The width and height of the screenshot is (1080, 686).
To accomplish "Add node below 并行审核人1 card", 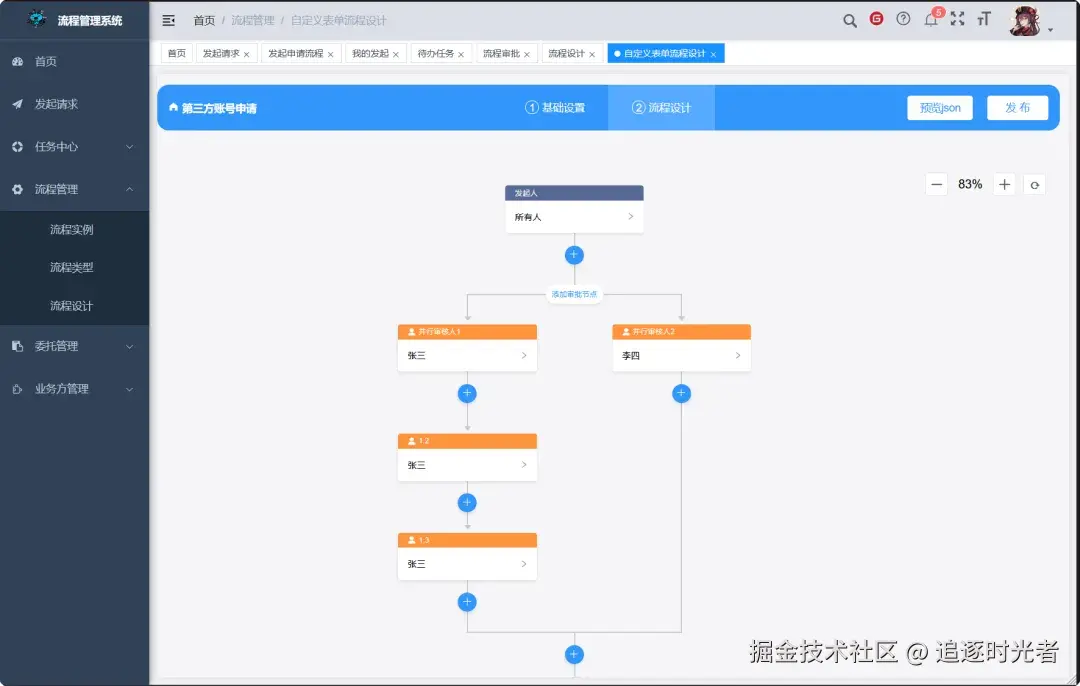I will click(467, 393).
